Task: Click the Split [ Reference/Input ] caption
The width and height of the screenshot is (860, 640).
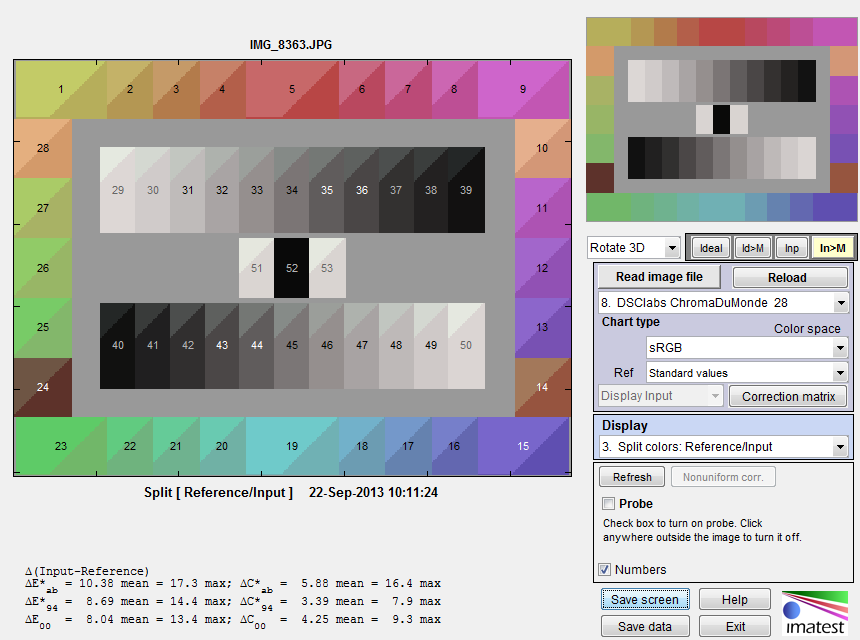Action: [218, 492]
